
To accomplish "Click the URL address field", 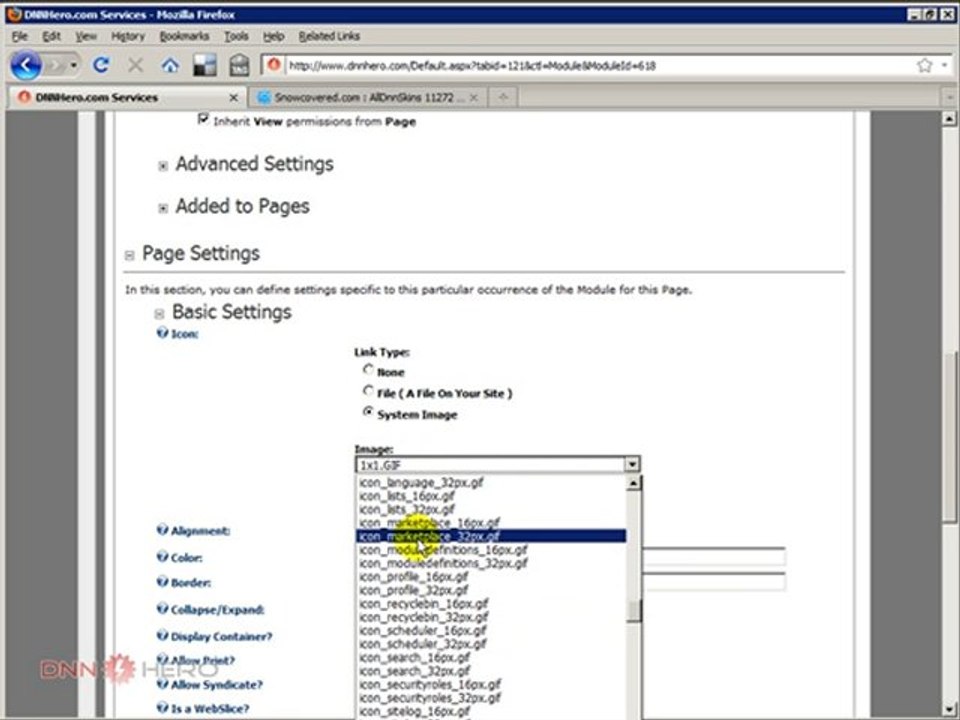I will (600, 65).
